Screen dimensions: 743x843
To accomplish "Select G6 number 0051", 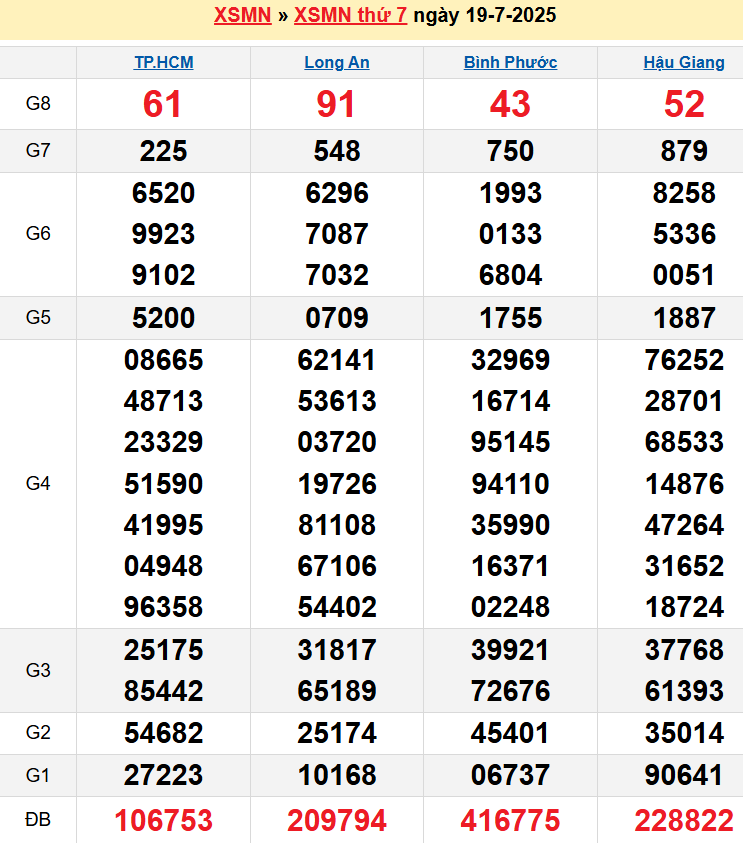I will (x=684, y=275).
